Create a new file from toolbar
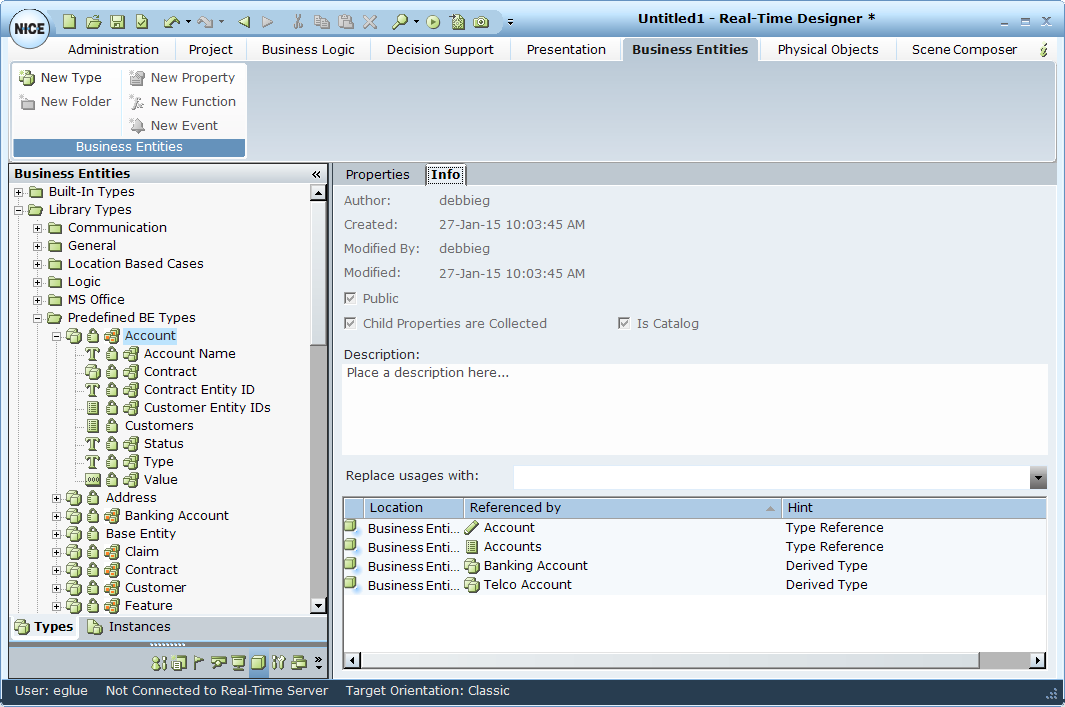 click(69, 21)
